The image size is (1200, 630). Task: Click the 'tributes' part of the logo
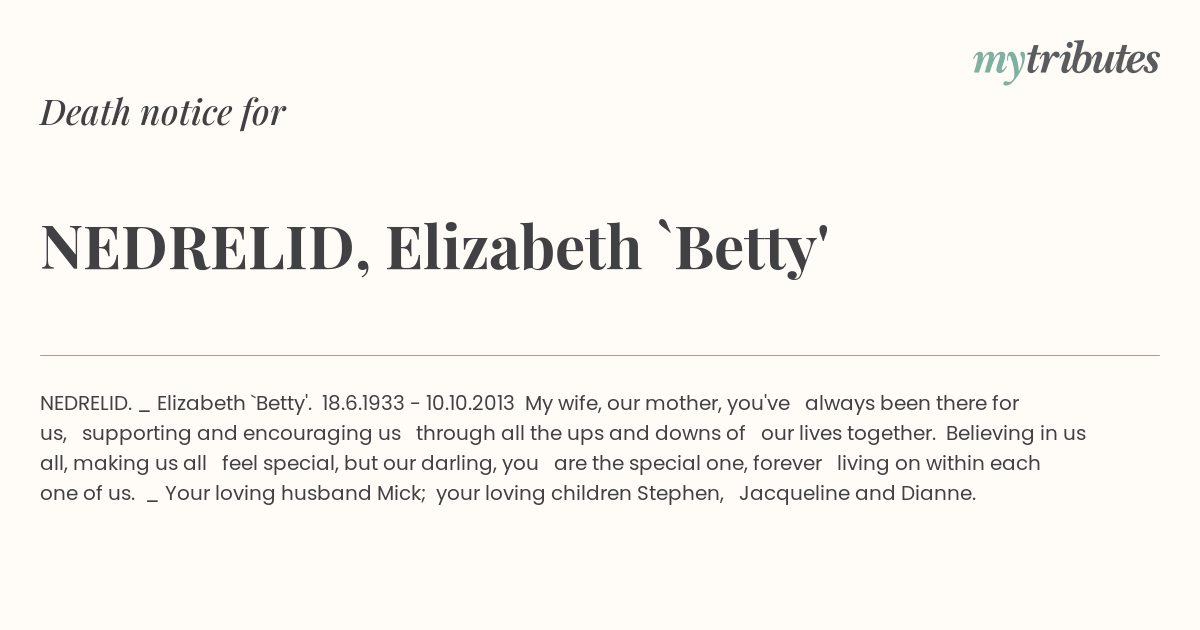(1092, 59)
